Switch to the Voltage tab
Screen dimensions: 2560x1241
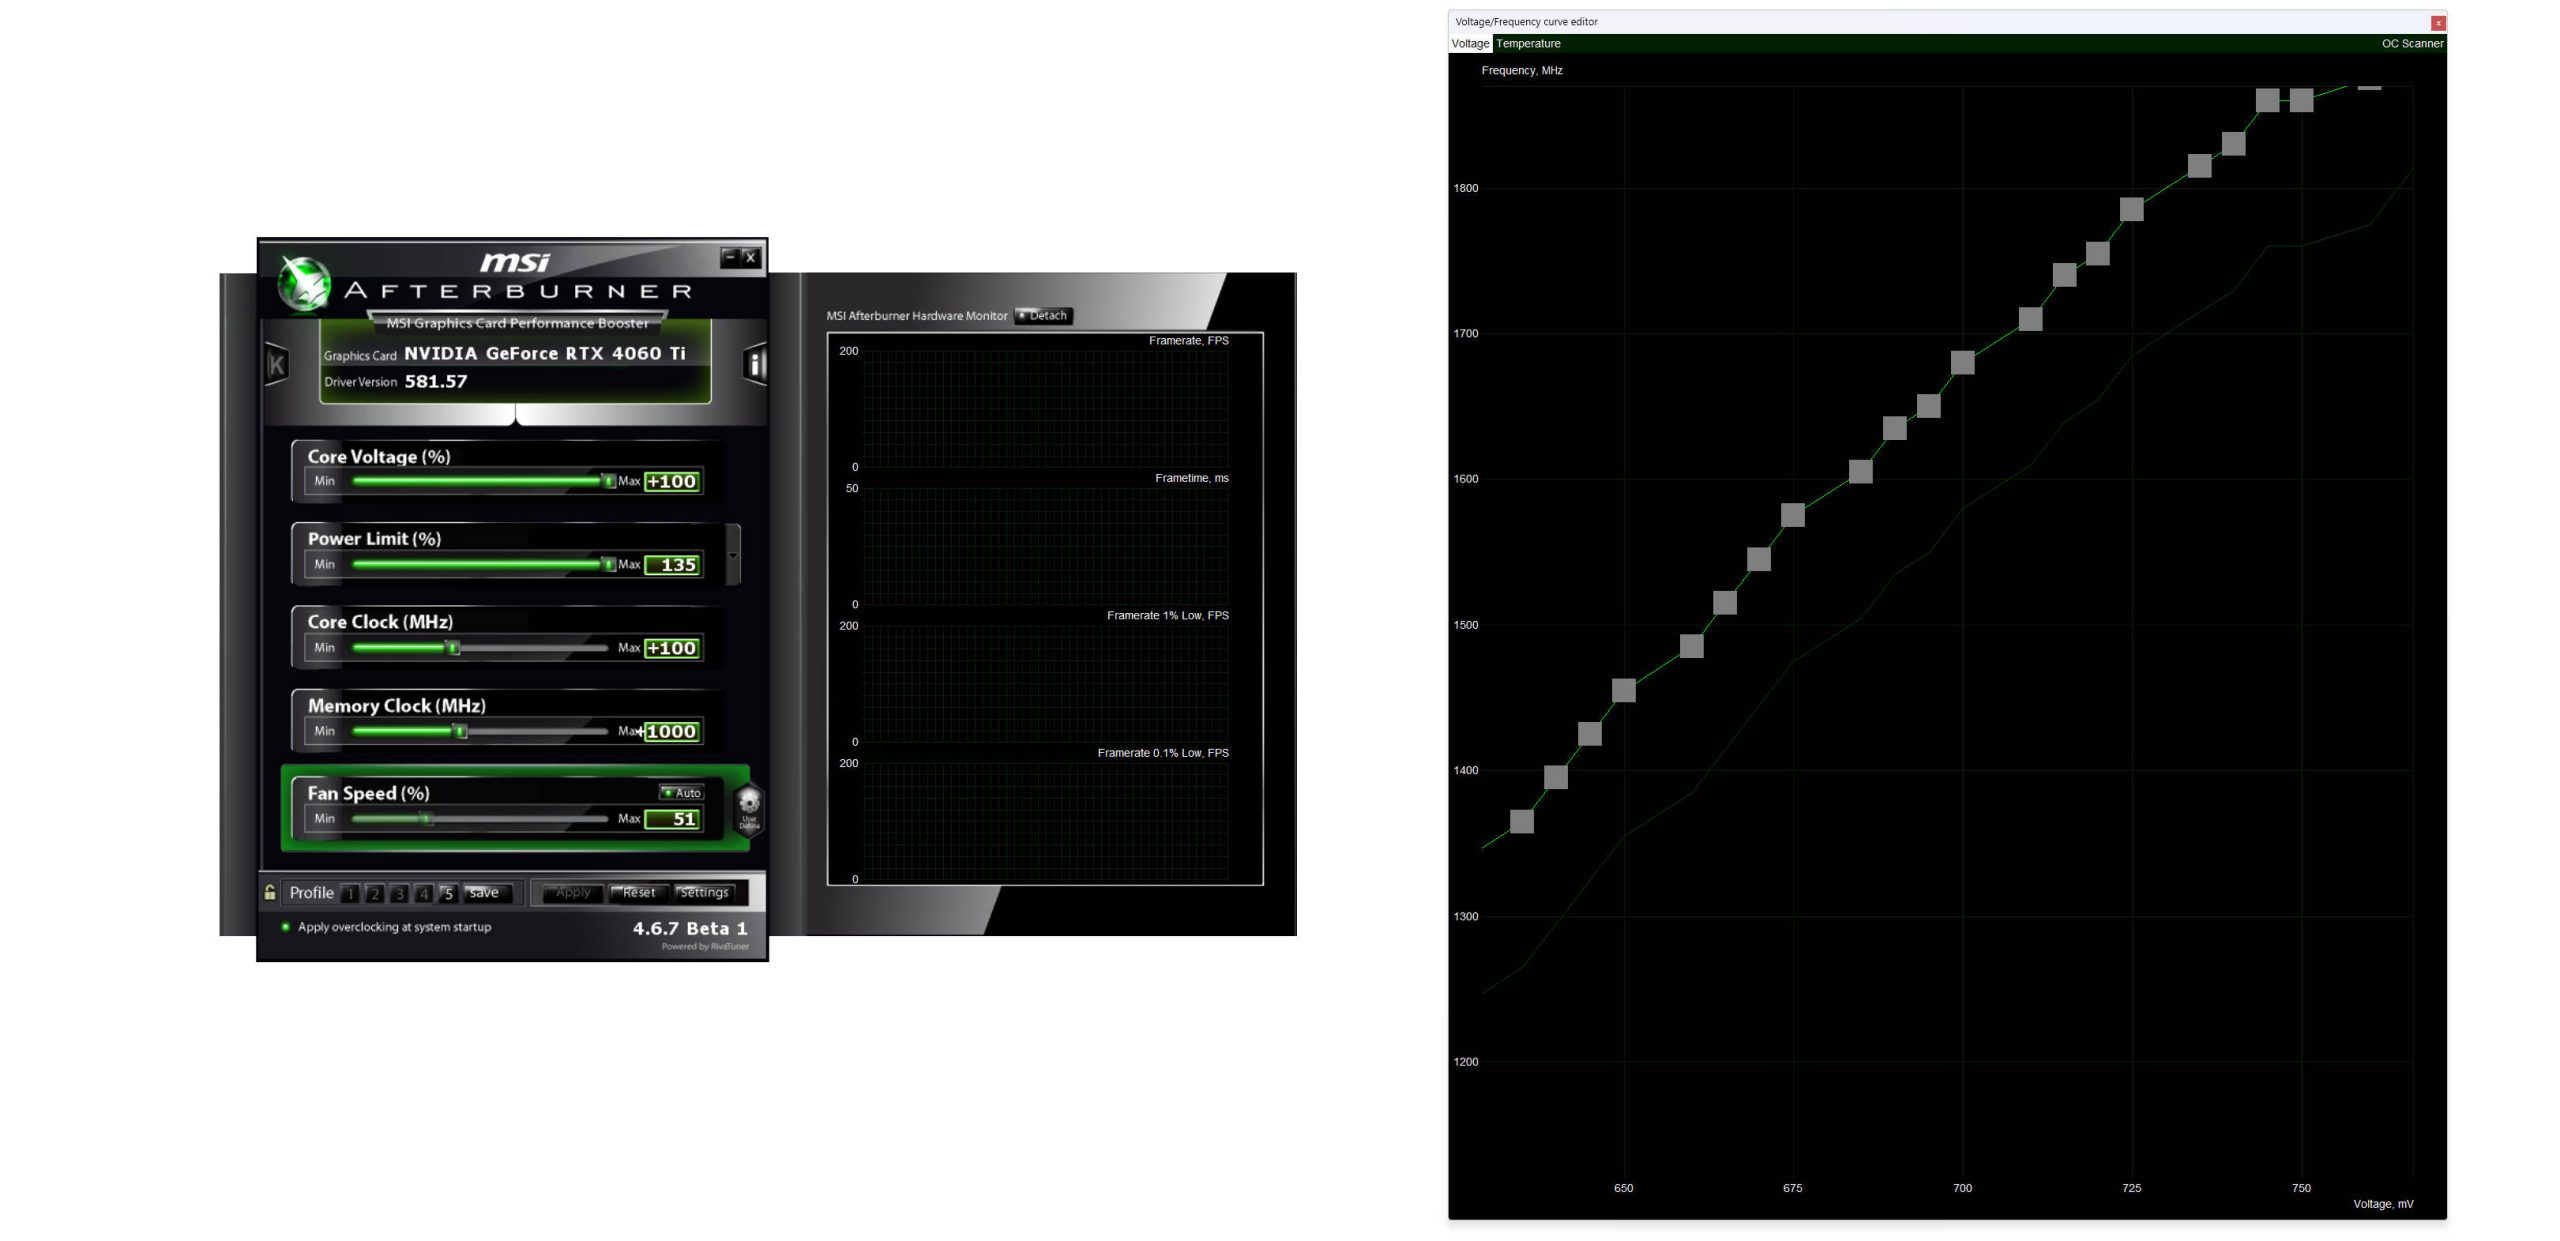click(1470, 44)
